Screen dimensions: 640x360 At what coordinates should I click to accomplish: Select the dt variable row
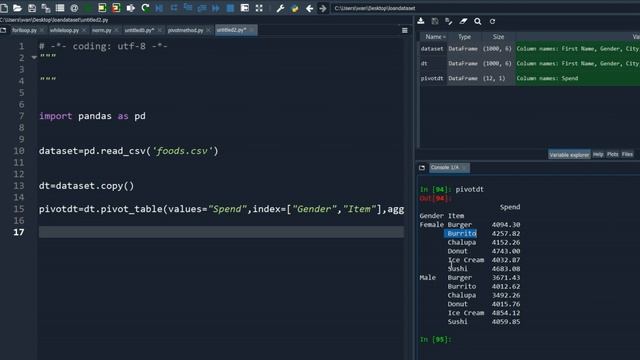[530, 63]
